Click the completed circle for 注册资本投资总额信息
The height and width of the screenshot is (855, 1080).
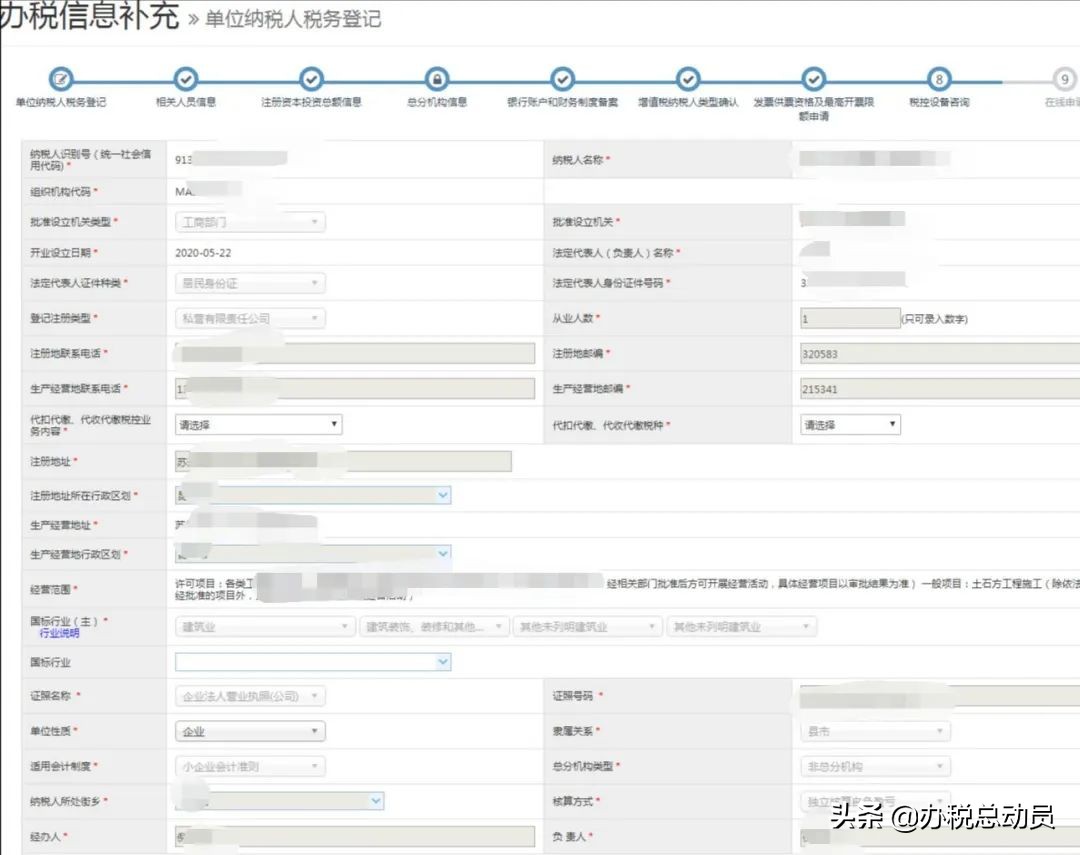(x=311, y=80)
